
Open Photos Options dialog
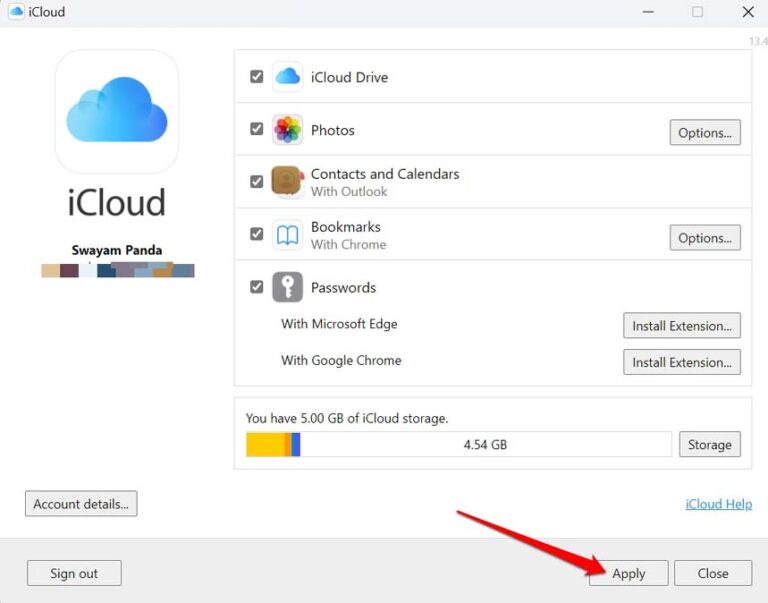(x=704, y=133)
